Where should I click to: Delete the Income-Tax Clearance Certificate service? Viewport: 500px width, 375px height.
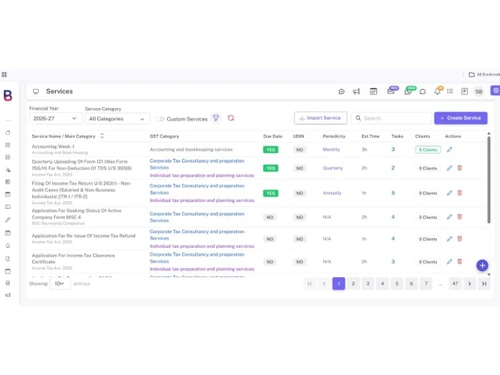(x=460, y=262)
